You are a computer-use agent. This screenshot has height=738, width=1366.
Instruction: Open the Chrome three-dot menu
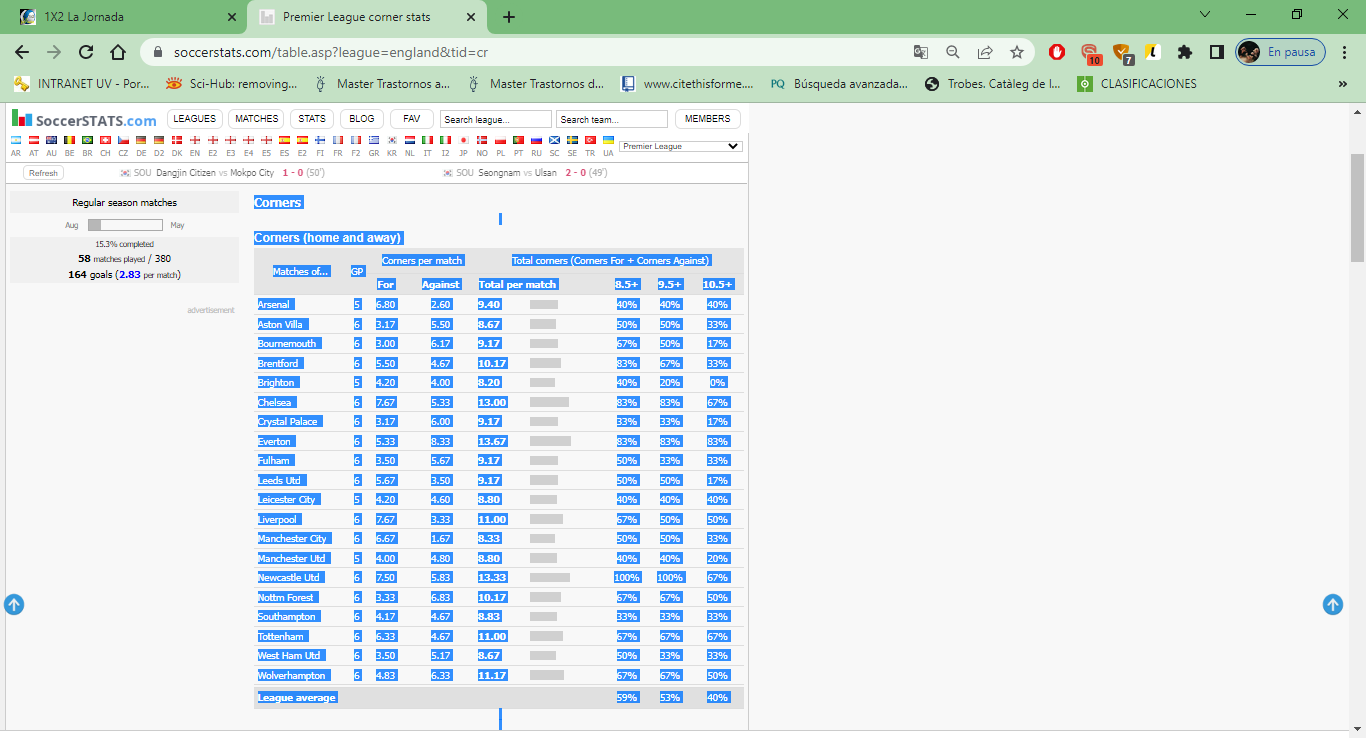click(1345, 52)
